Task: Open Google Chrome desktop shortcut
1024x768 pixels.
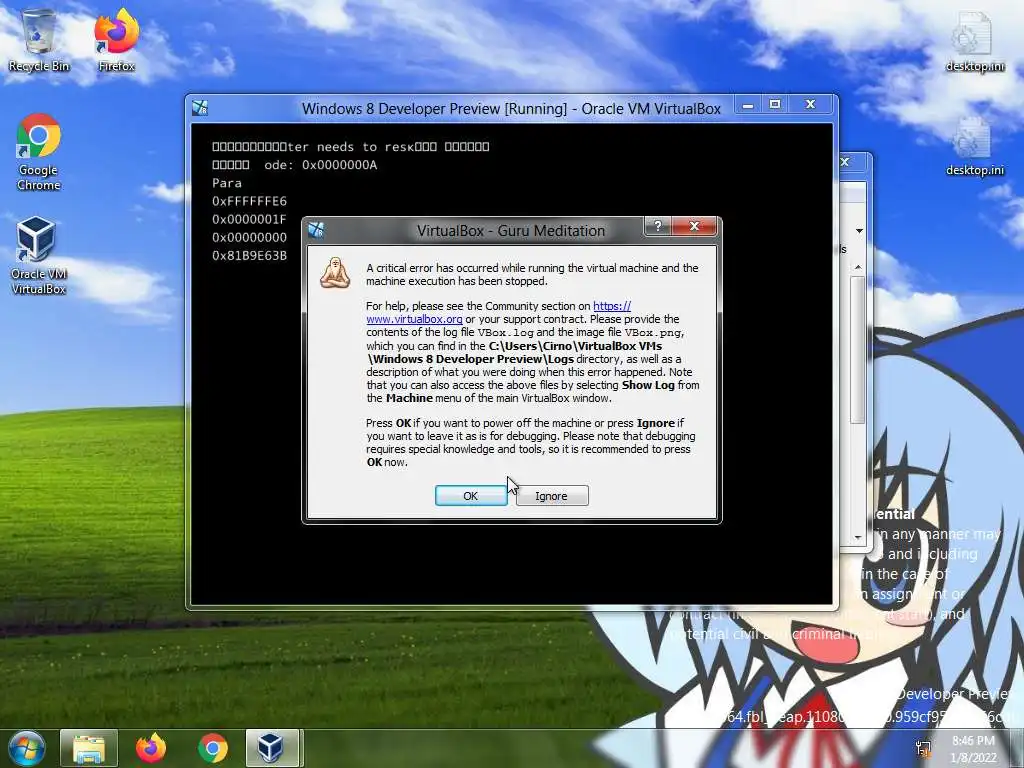Action: [39, 152]
